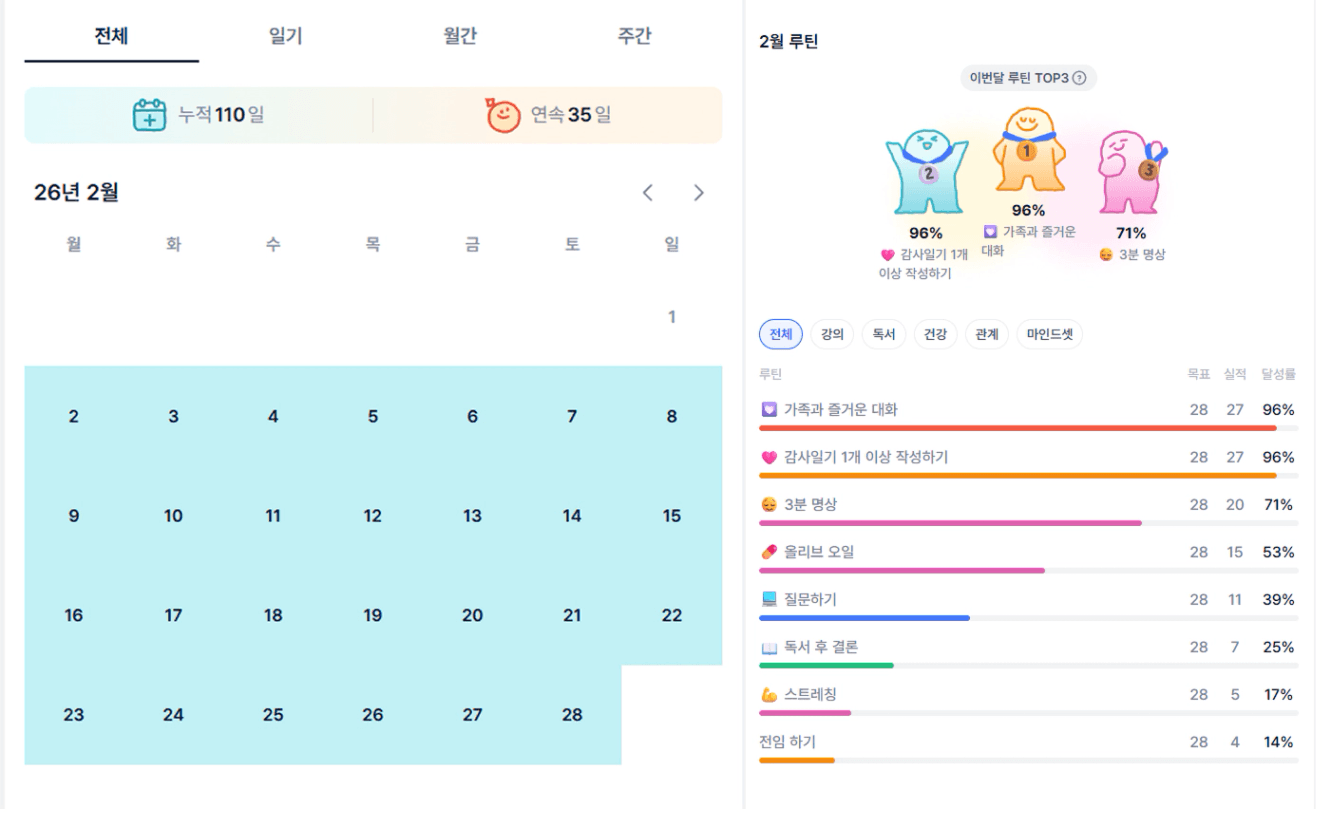Viewport: 1331px width, 827px height.
Task: Click the first place orange mascot
Action: (x=1028, y=152)
